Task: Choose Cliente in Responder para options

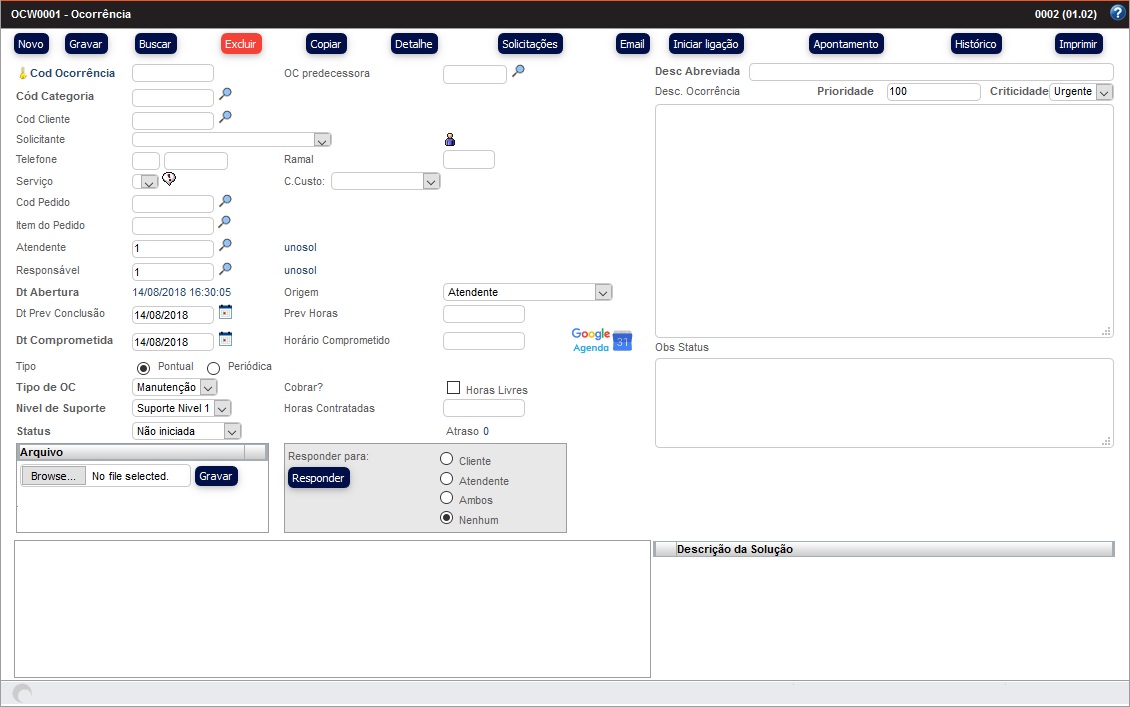Action: [x=447, y=459]
